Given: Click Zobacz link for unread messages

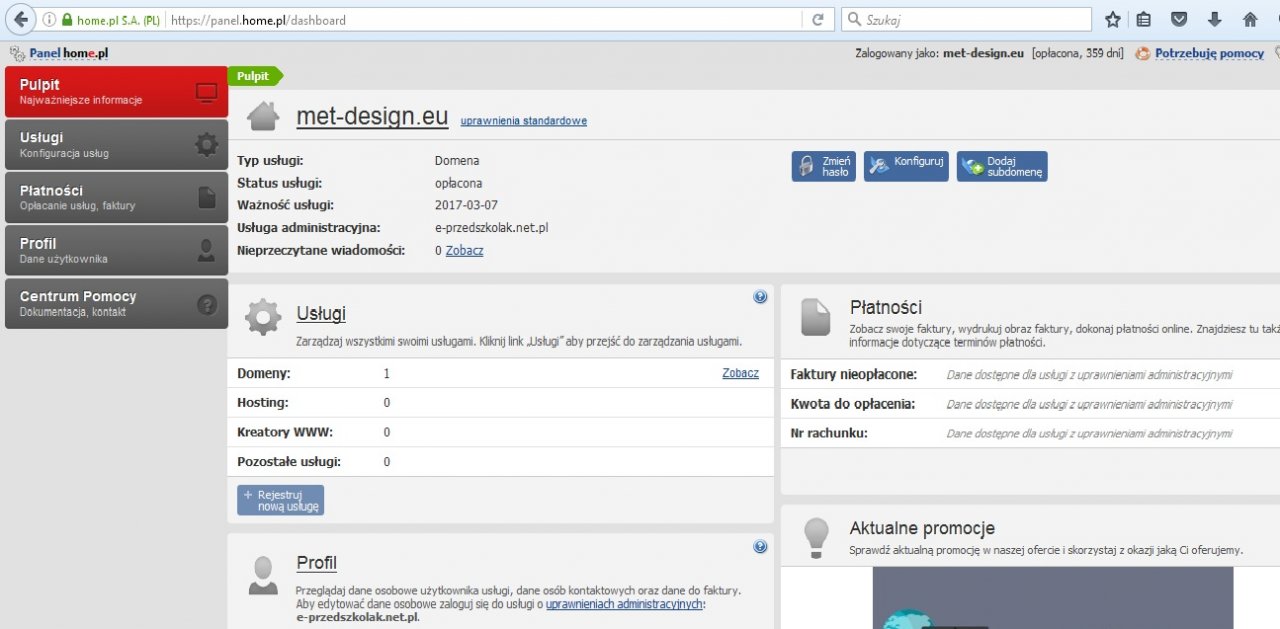Looking at the screenshot, I should [464, 250].
